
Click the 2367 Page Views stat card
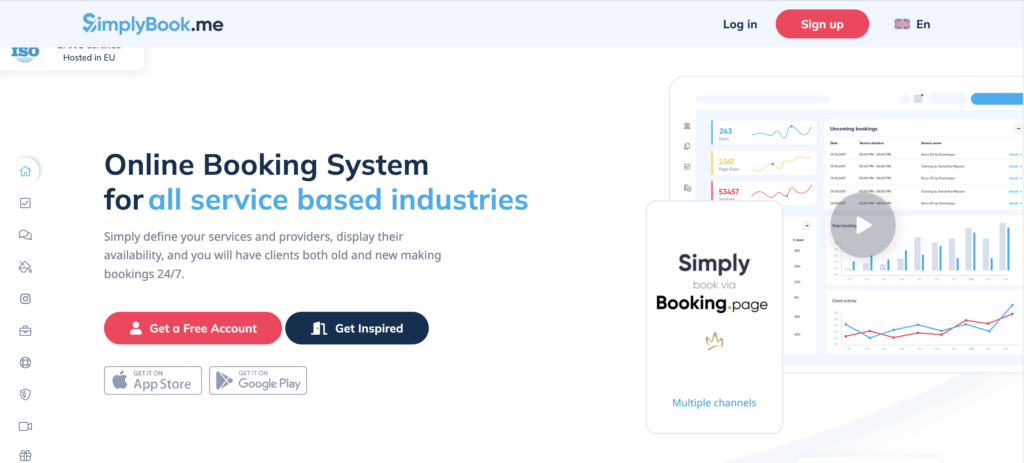(x=763, y=163)
